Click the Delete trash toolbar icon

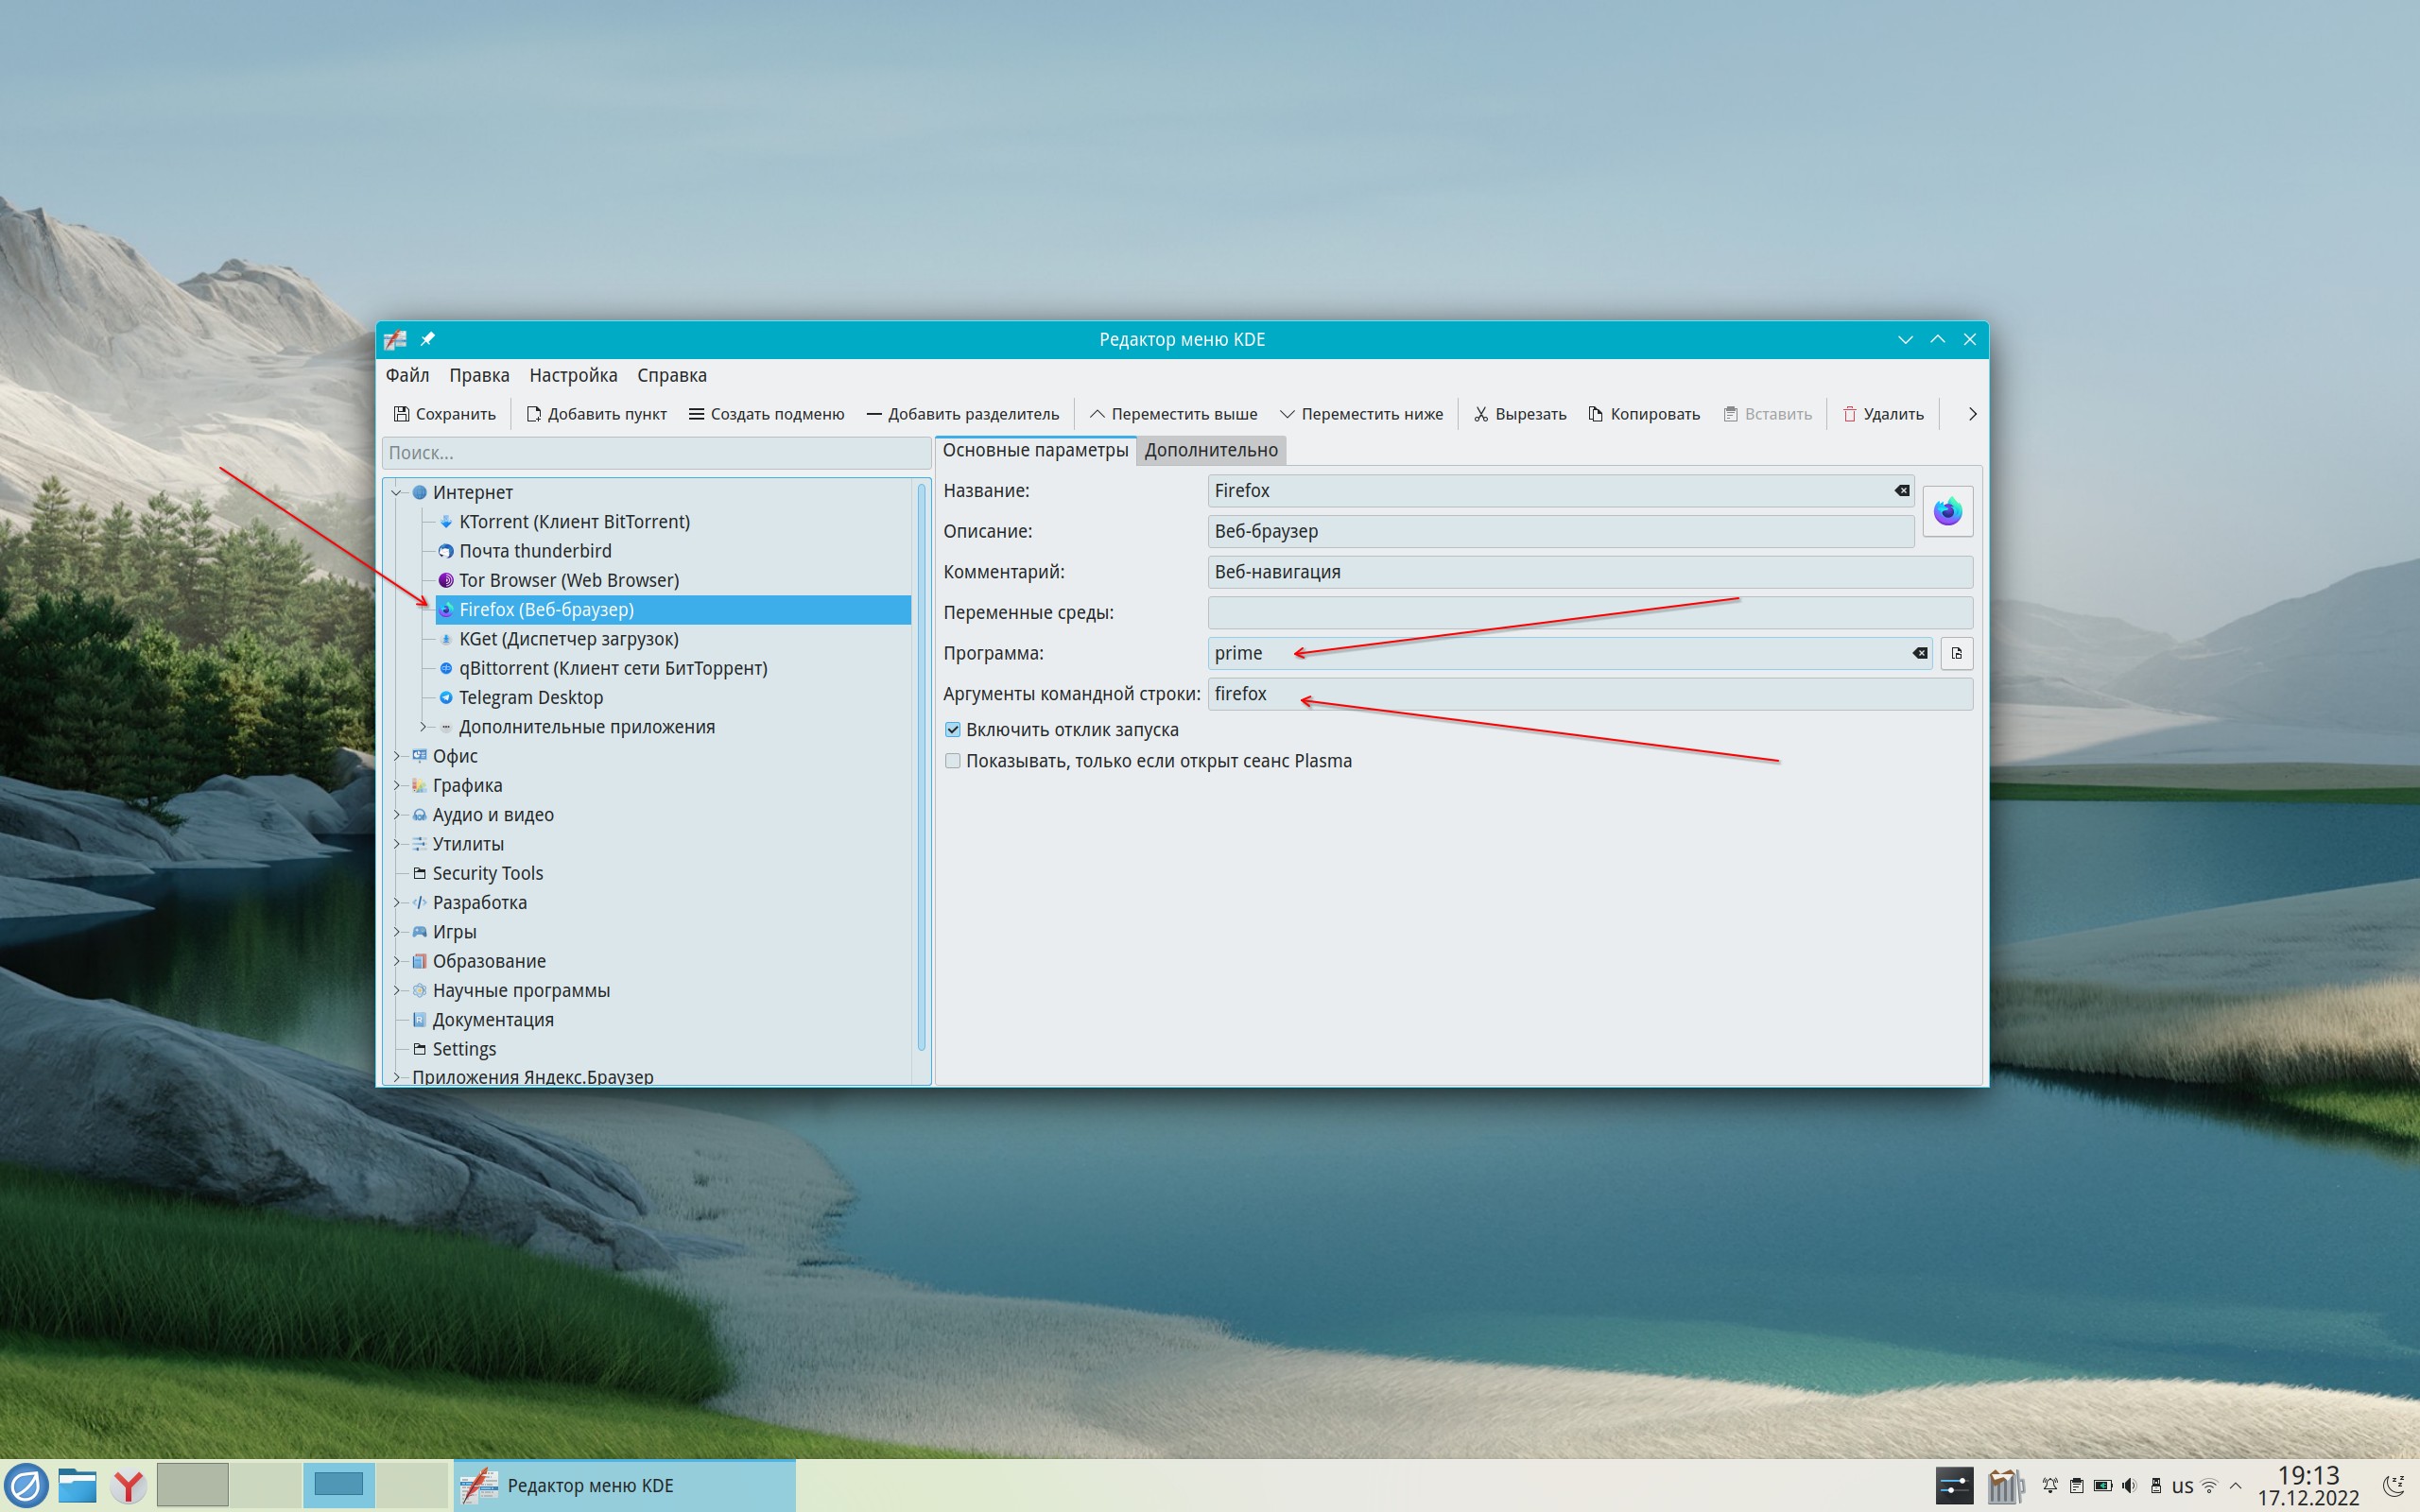1849,414
